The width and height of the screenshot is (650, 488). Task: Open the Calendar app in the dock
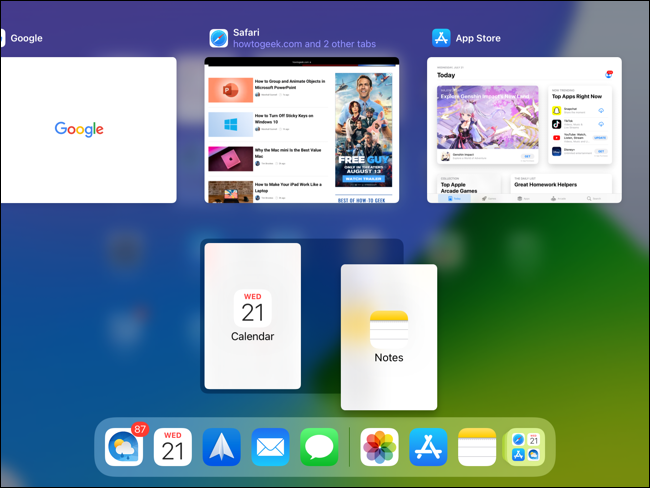(172, 447)
